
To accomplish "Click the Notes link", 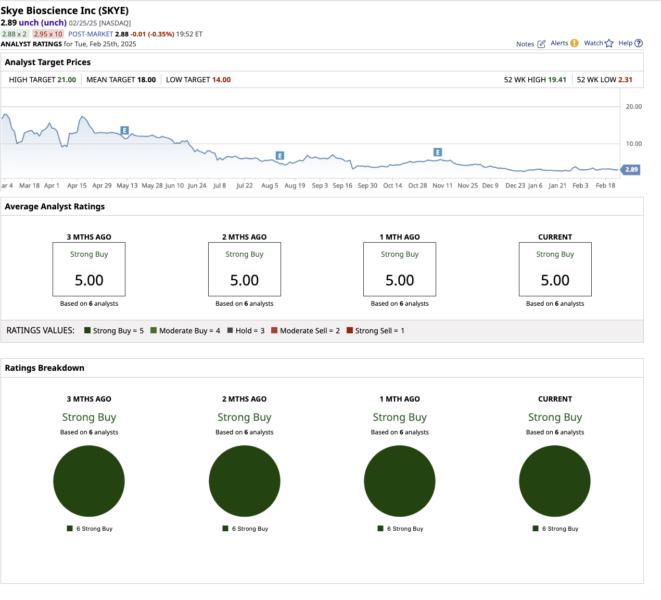I will coord(525,44).
